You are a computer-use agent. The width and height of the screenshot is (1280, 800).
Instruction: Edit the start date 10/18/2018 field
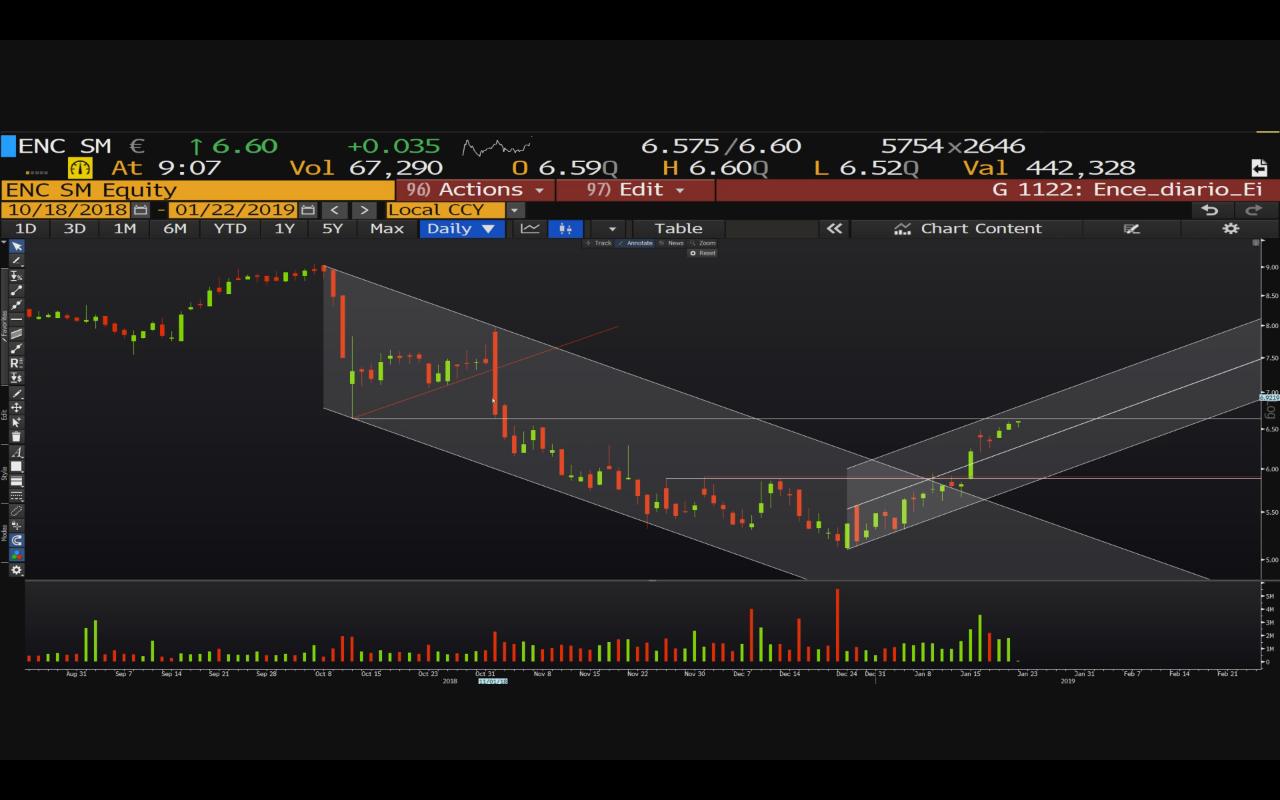[x=65, y=210]
